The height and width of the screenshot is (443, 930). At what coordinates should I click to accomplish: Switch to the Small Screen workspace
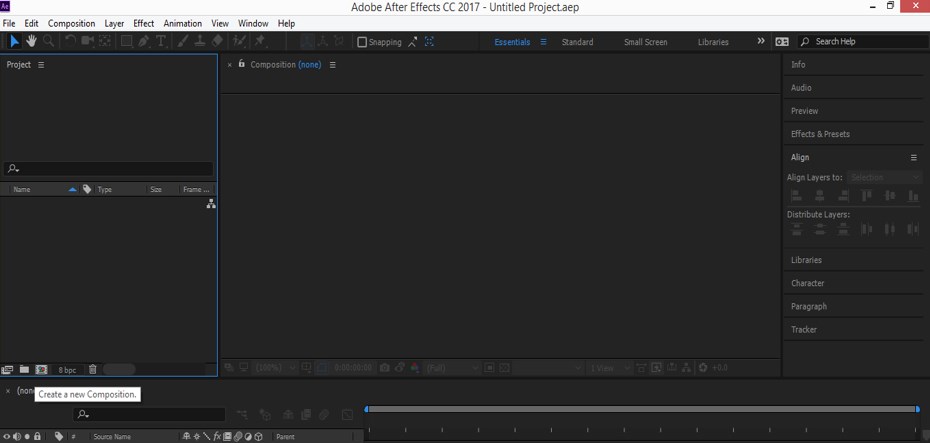coord(645,42)
